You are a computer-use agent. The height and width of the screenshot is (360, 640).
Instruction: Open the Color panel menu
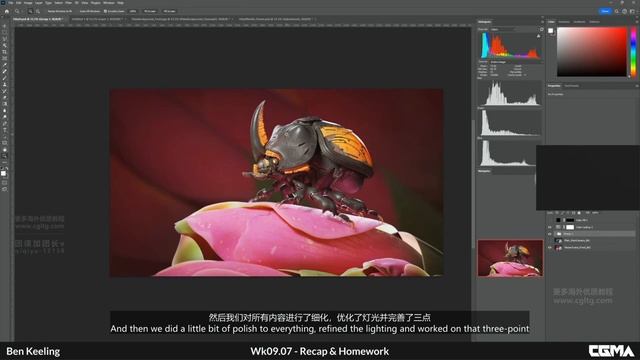(637, 22)
